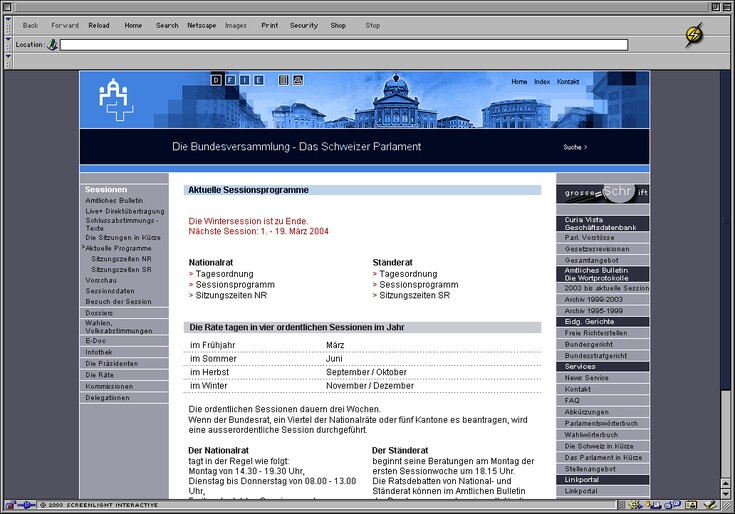Open Address Book from the component bar
The width and height of the screenshot is (735, 514).
pyautogui.click(x=691, y=505)
